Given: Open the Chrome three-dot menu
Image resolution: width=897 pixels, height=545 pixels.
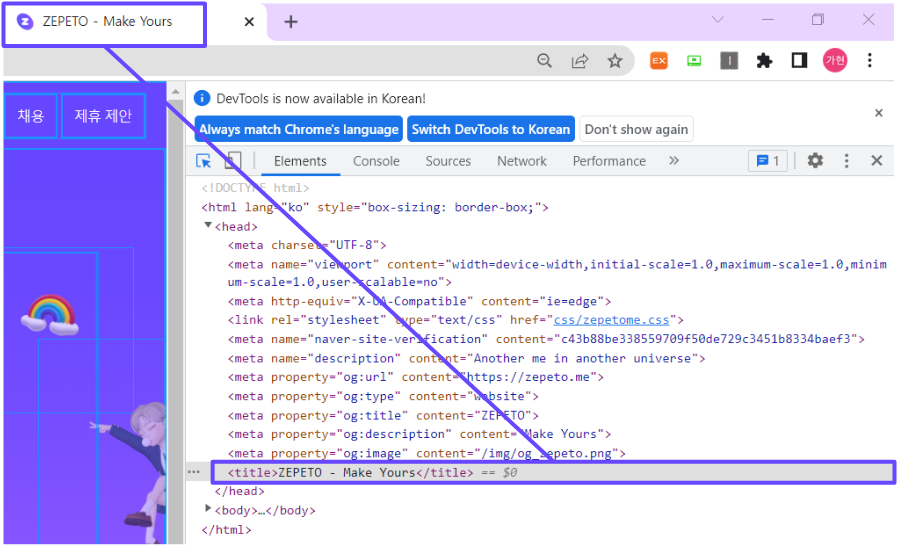Looking at the screenshot, I should point(870,60).
